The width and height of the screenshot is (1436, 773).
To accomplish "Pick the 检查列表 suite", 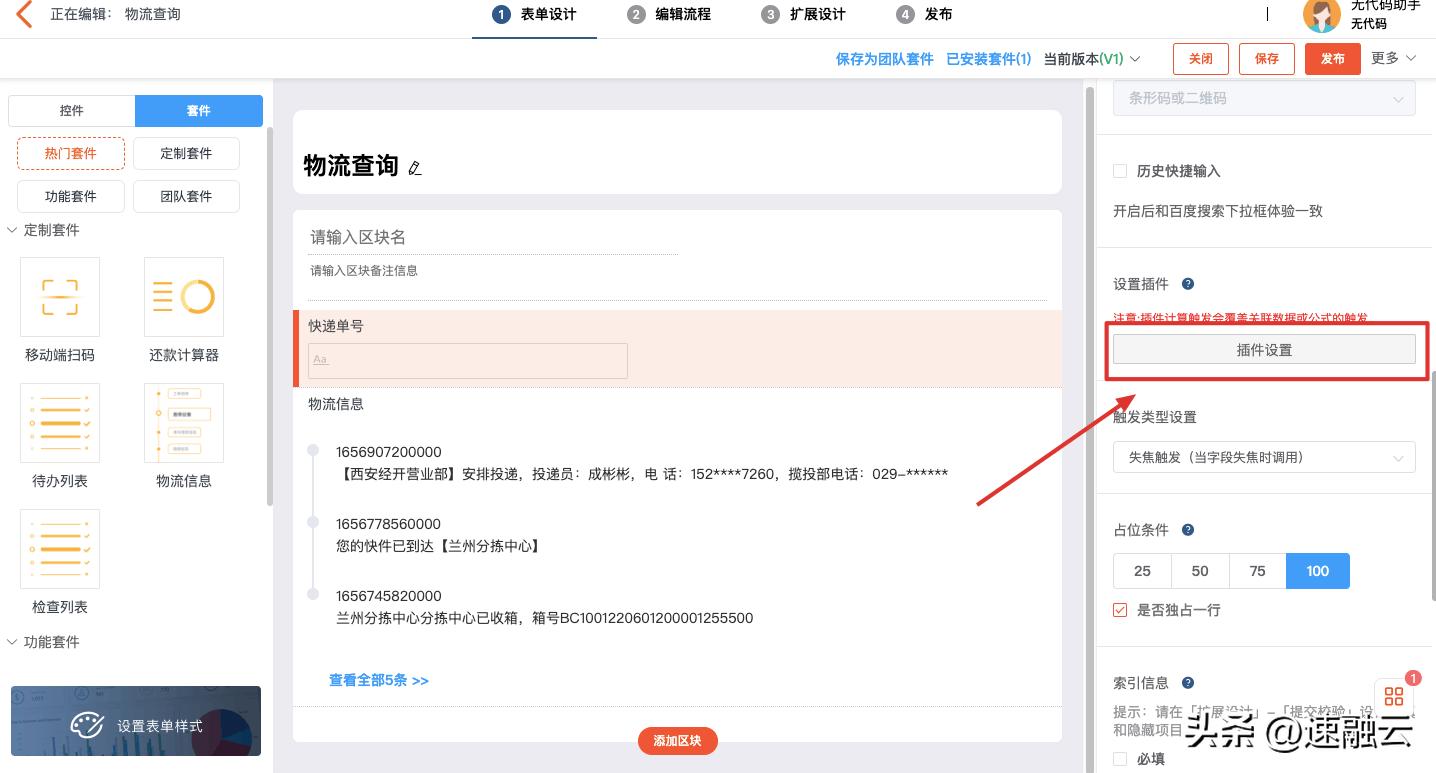I will tap(59, 548).
